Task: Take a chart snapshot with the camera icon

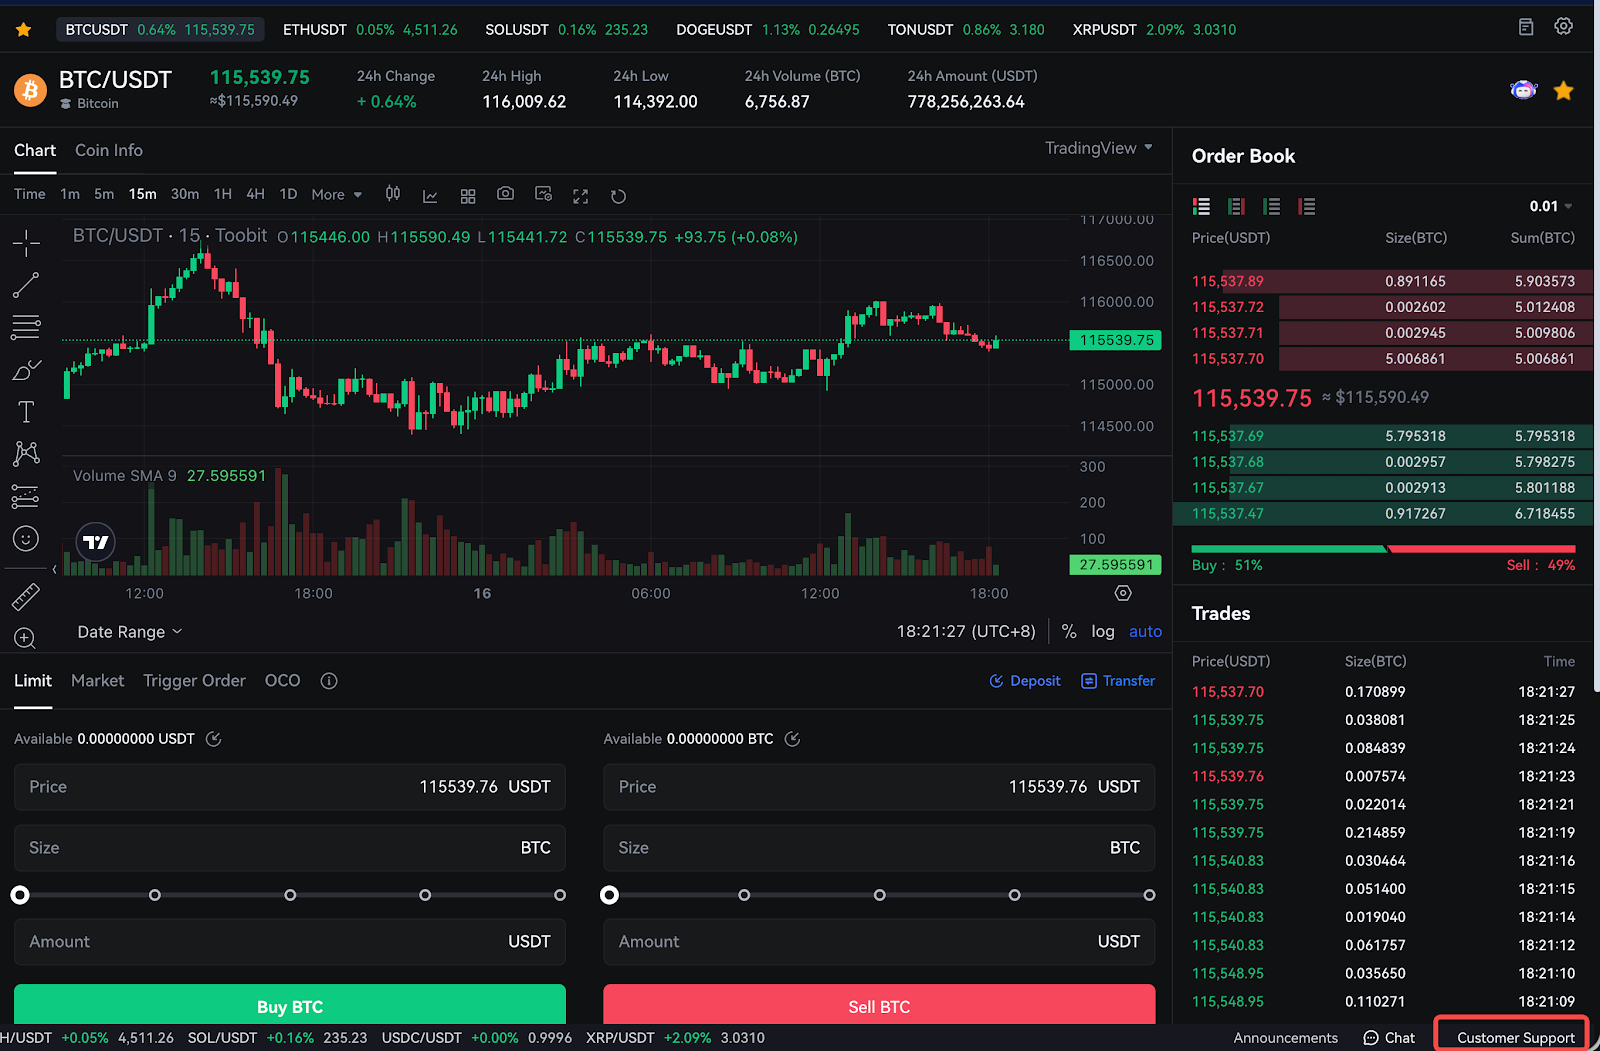Action: pos(506,194)
